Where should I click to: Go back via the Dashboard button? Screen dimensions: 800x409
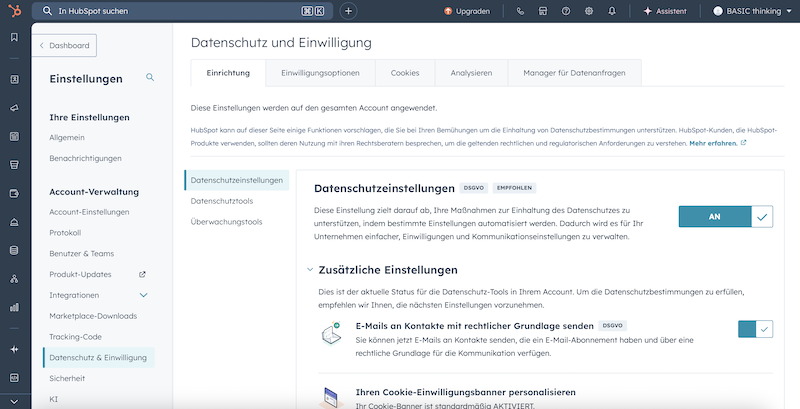(x=64, y=45)
